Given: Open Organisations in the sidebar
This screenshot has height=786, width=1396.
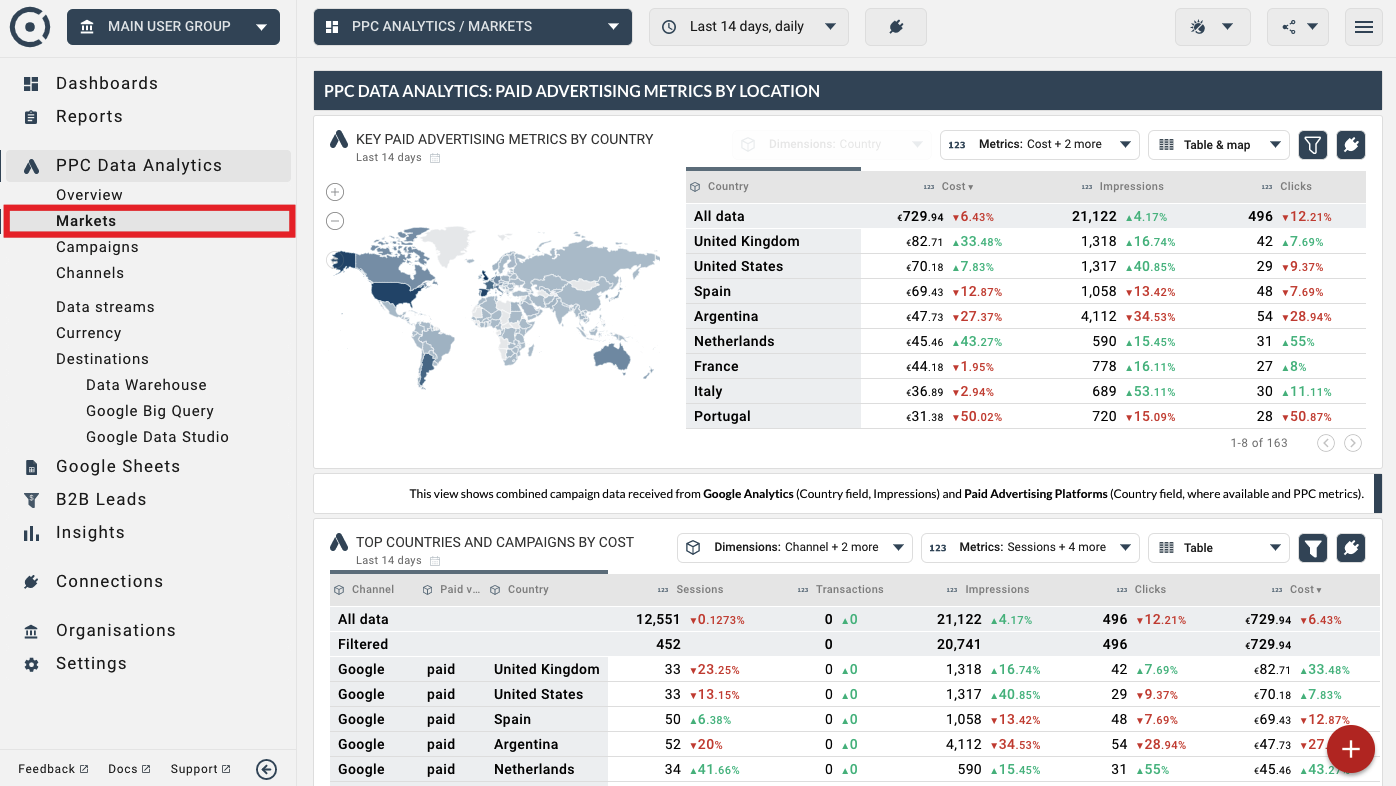Looking at the screenshot, I should 116,631.
